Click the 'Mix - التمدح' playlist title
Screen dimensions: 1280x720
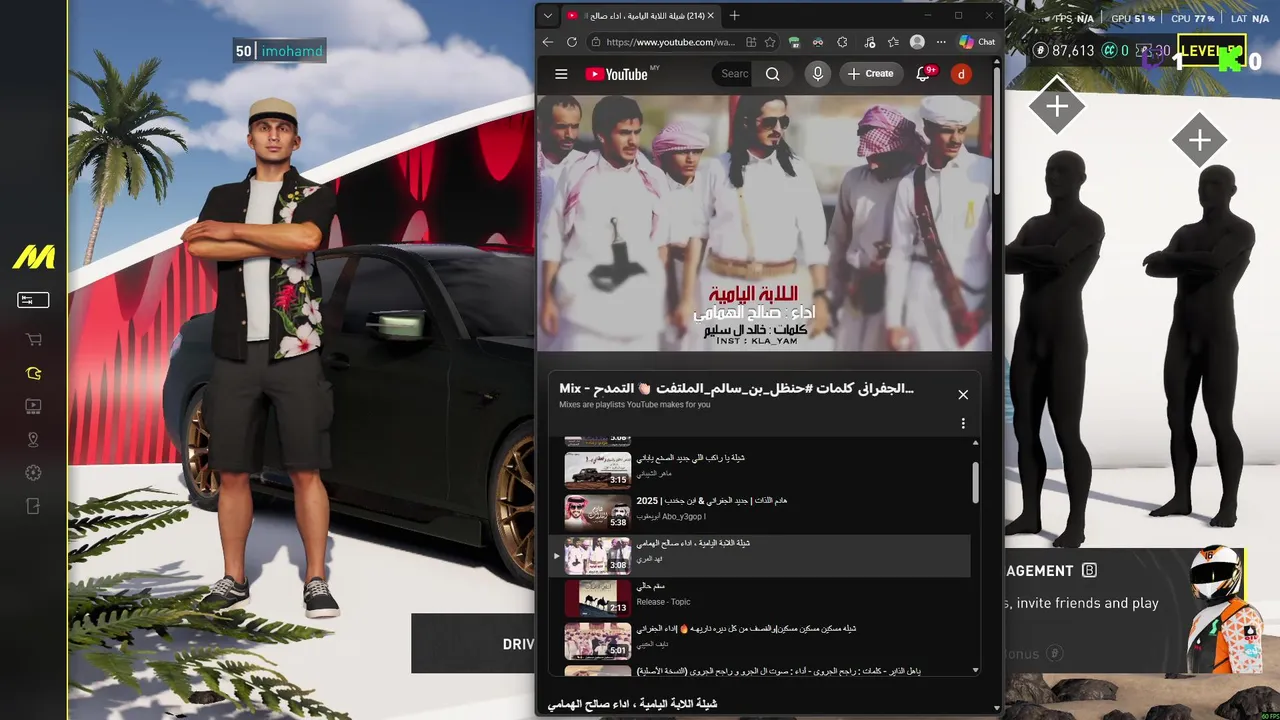736,388
